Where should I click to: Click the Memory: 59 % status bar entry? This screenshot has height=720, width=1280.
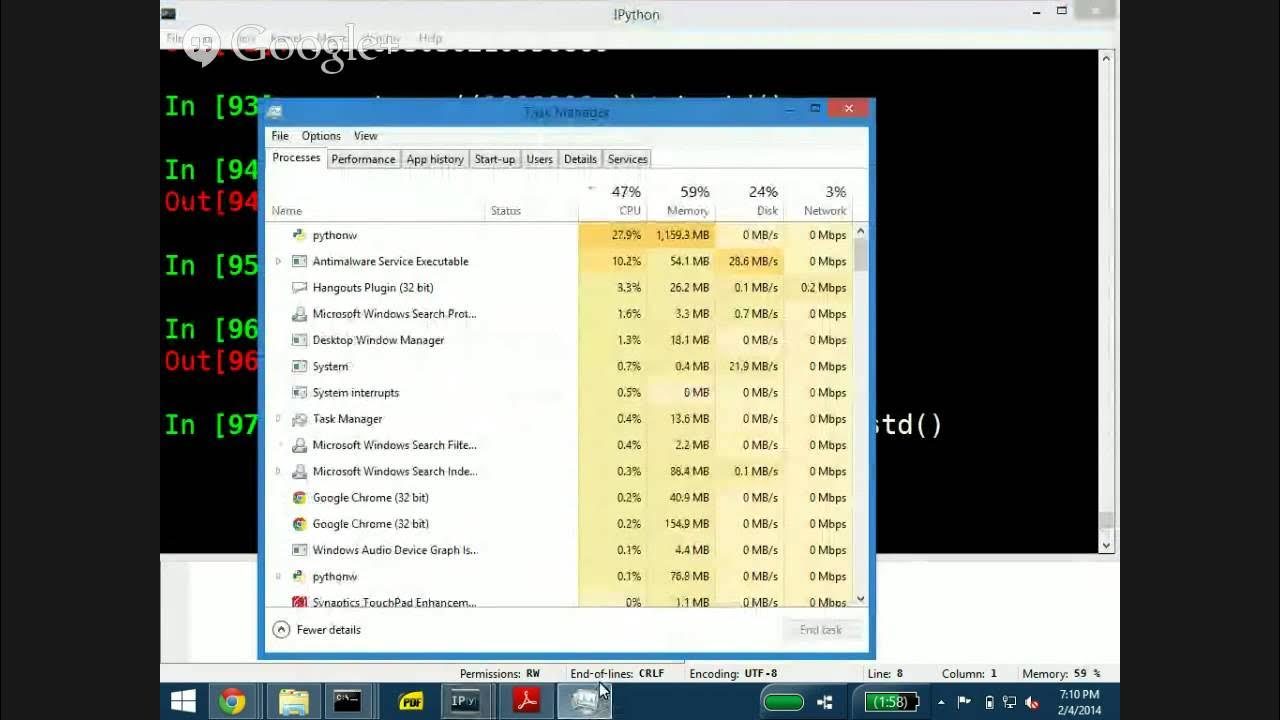click(x=1061, y=674)
